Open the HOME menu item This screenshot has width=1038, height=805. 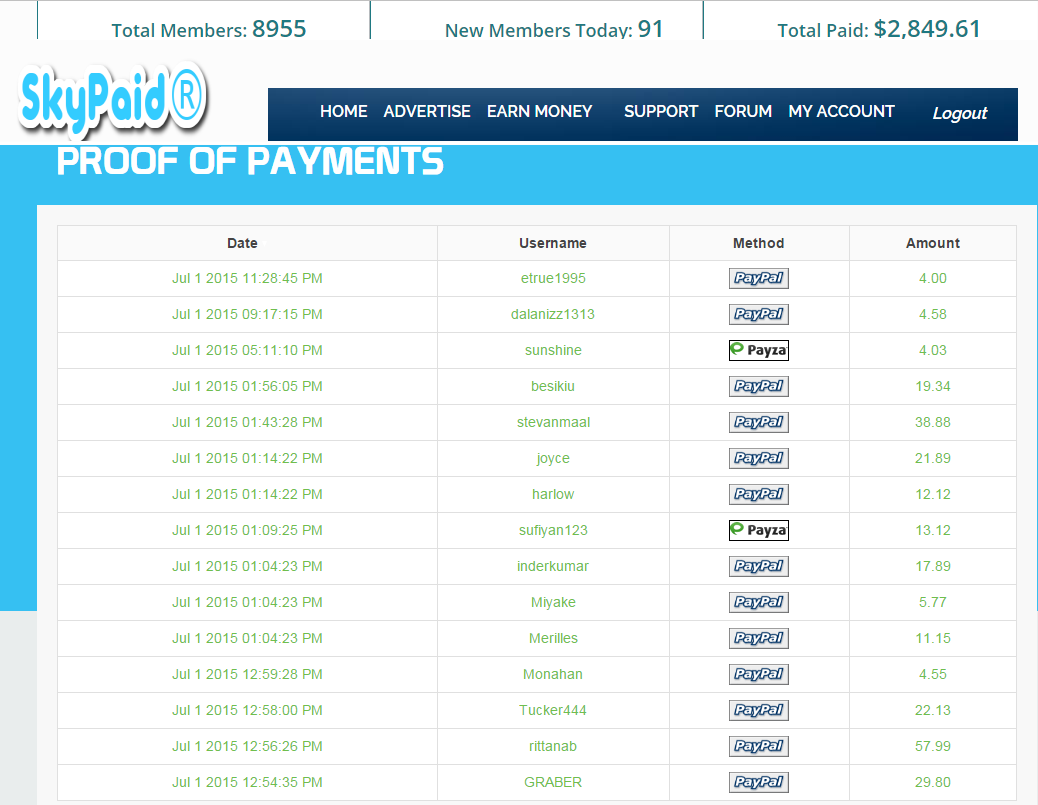coord(344,111)
